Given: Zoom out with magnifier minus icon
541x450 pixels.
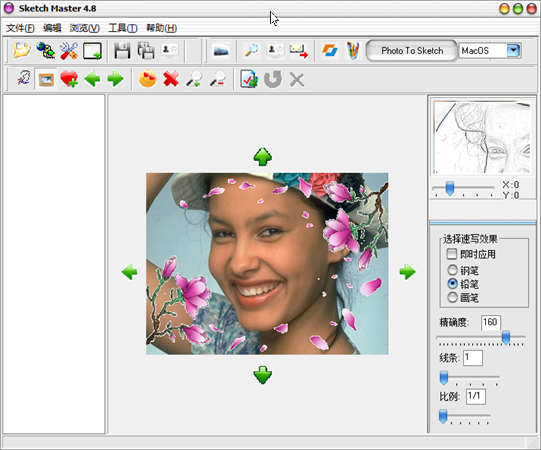Looking at the screenshot, I should pyautogui.click(x=218, y=79).
